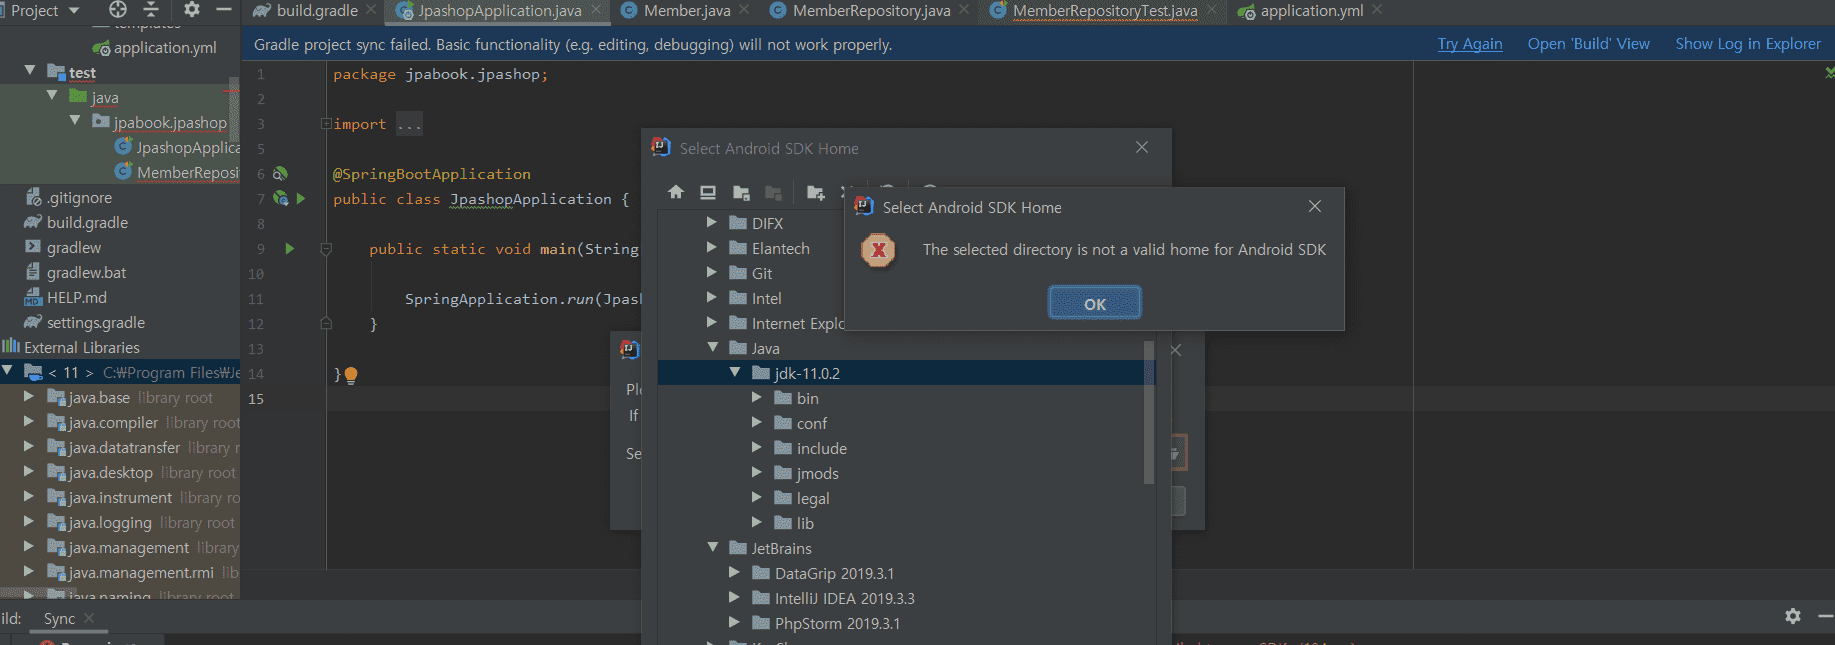Image resolution: width=1835 pixels, height=645 pixels.
Task: Switch to MemberRepositoryTest.java tab
Action: tap(1104, 11)
